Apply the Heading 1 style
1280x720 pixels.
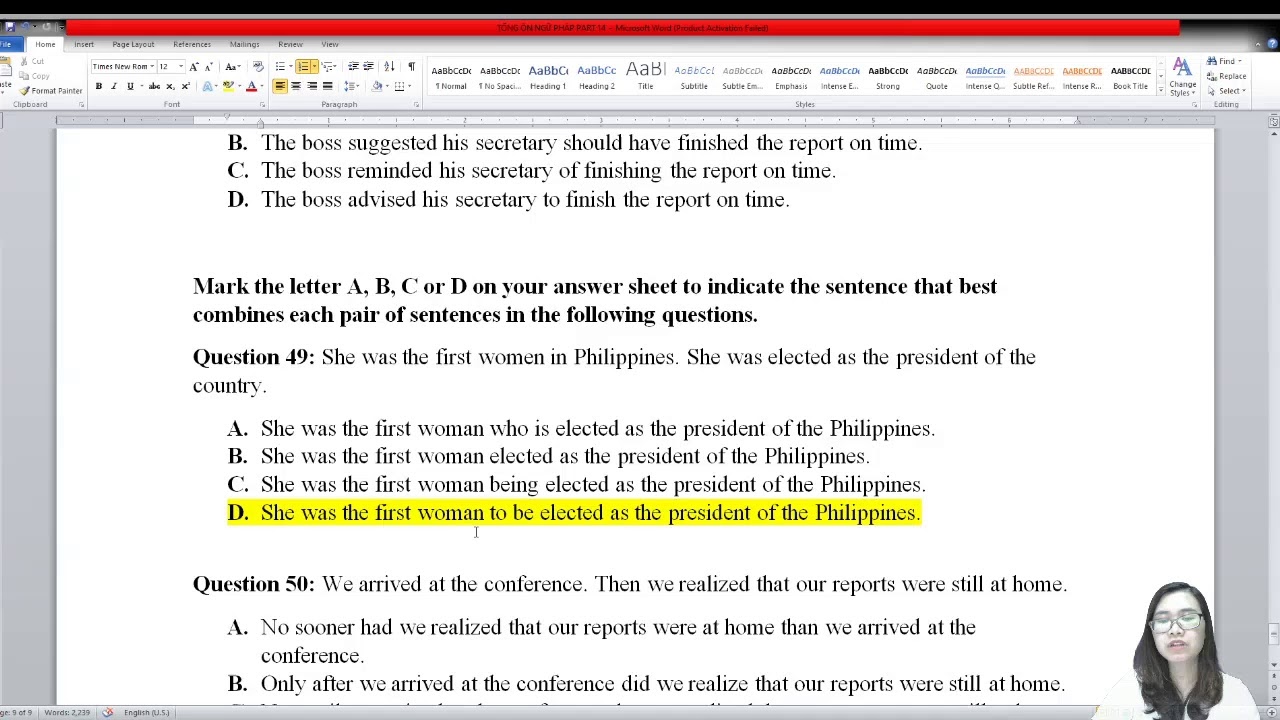(x=548, y=78)
